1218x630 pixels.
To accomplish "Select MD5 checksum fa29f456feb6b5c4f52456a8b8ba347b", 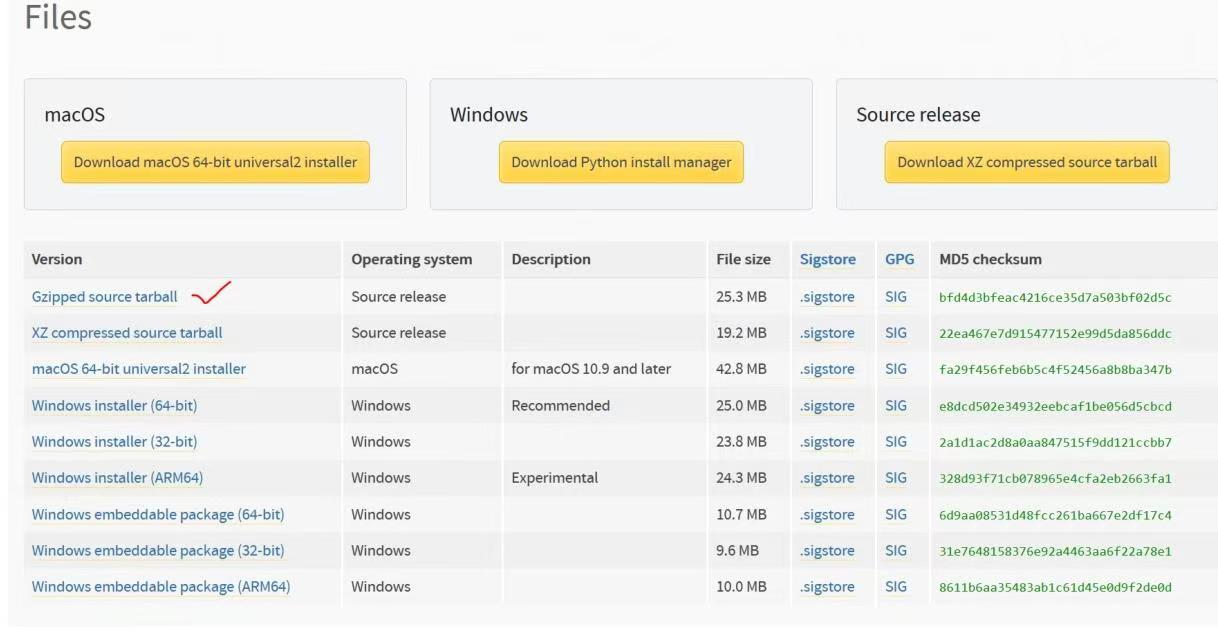I will [1055, 370].
